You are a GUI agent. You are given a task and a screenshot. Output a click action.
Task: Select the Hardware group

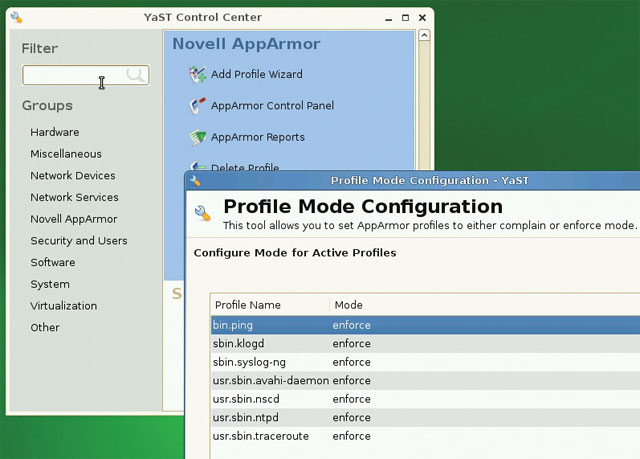pyautogui.click(x=55, y=132)
